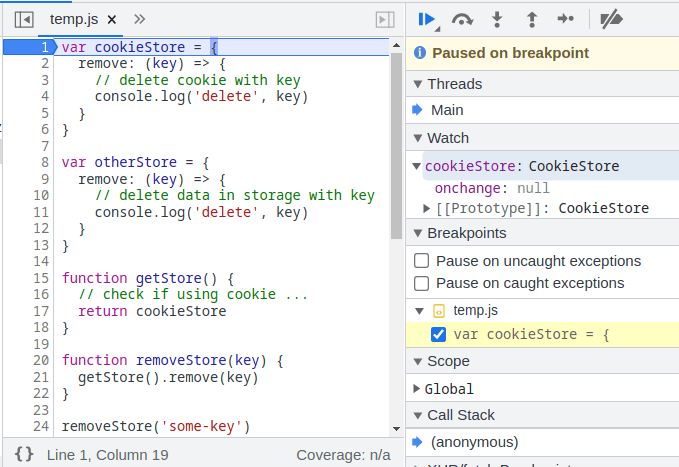Click the vertical scrollbar thumb
Screen dimensions: 679x467
click(x=396, y=146)
